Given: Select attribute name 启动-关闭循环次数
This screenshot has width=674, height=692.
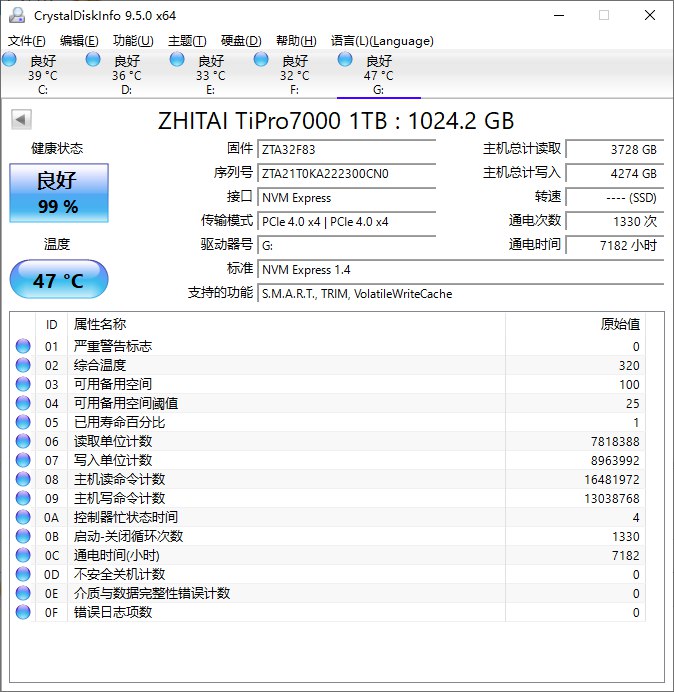Looking at the screenshot, I should click(128, 536).
